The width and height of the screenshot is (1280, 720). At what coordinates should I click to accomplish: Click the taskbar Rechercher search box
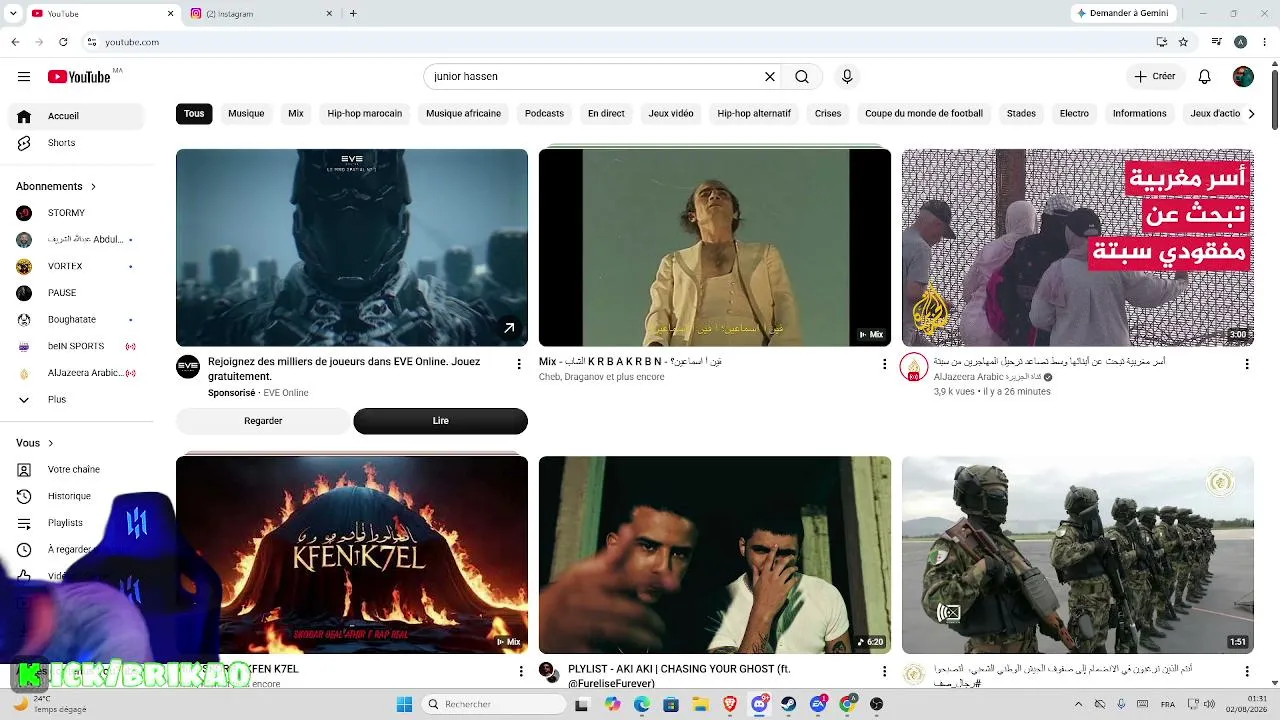click(494, 705)
